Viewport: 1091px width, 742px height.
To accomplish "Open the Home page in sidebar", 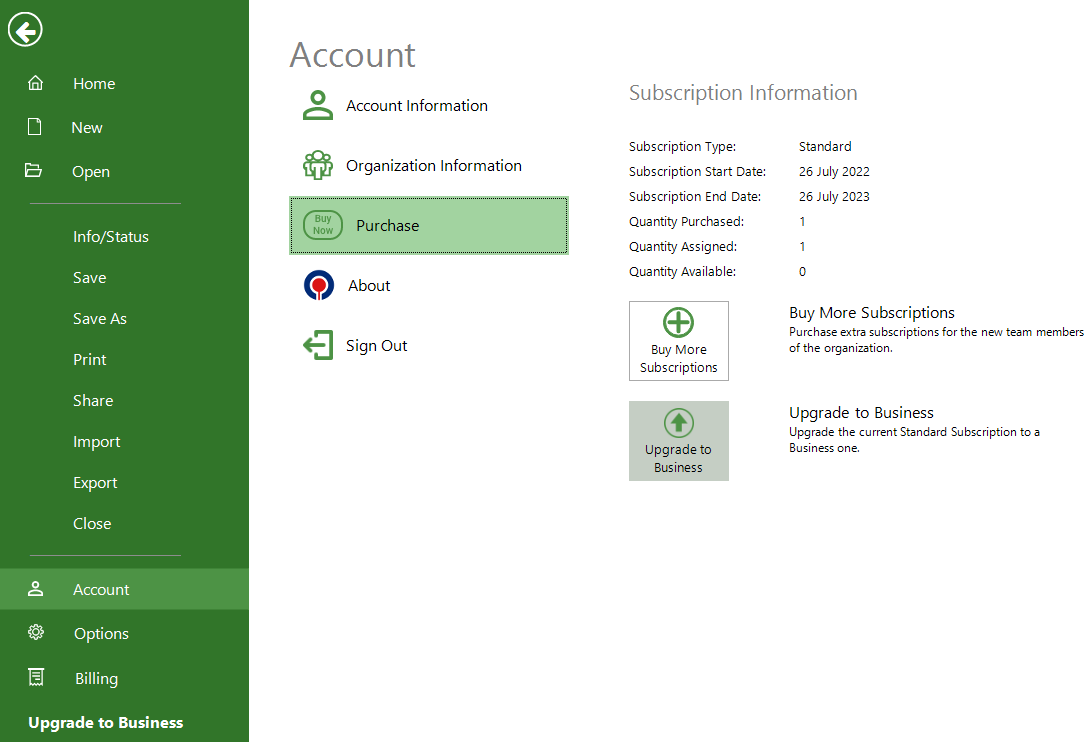I will tap(125, 84).
